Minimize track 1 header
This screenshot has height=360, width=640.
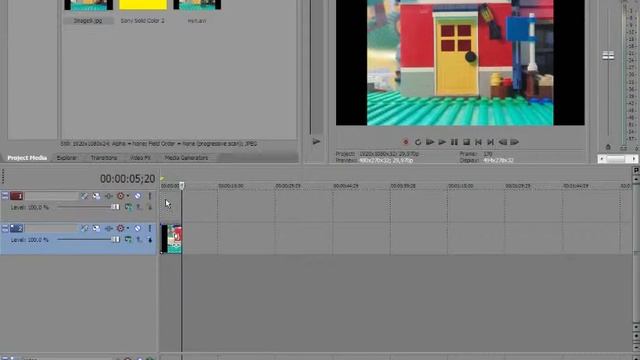[x=5, y=196]
